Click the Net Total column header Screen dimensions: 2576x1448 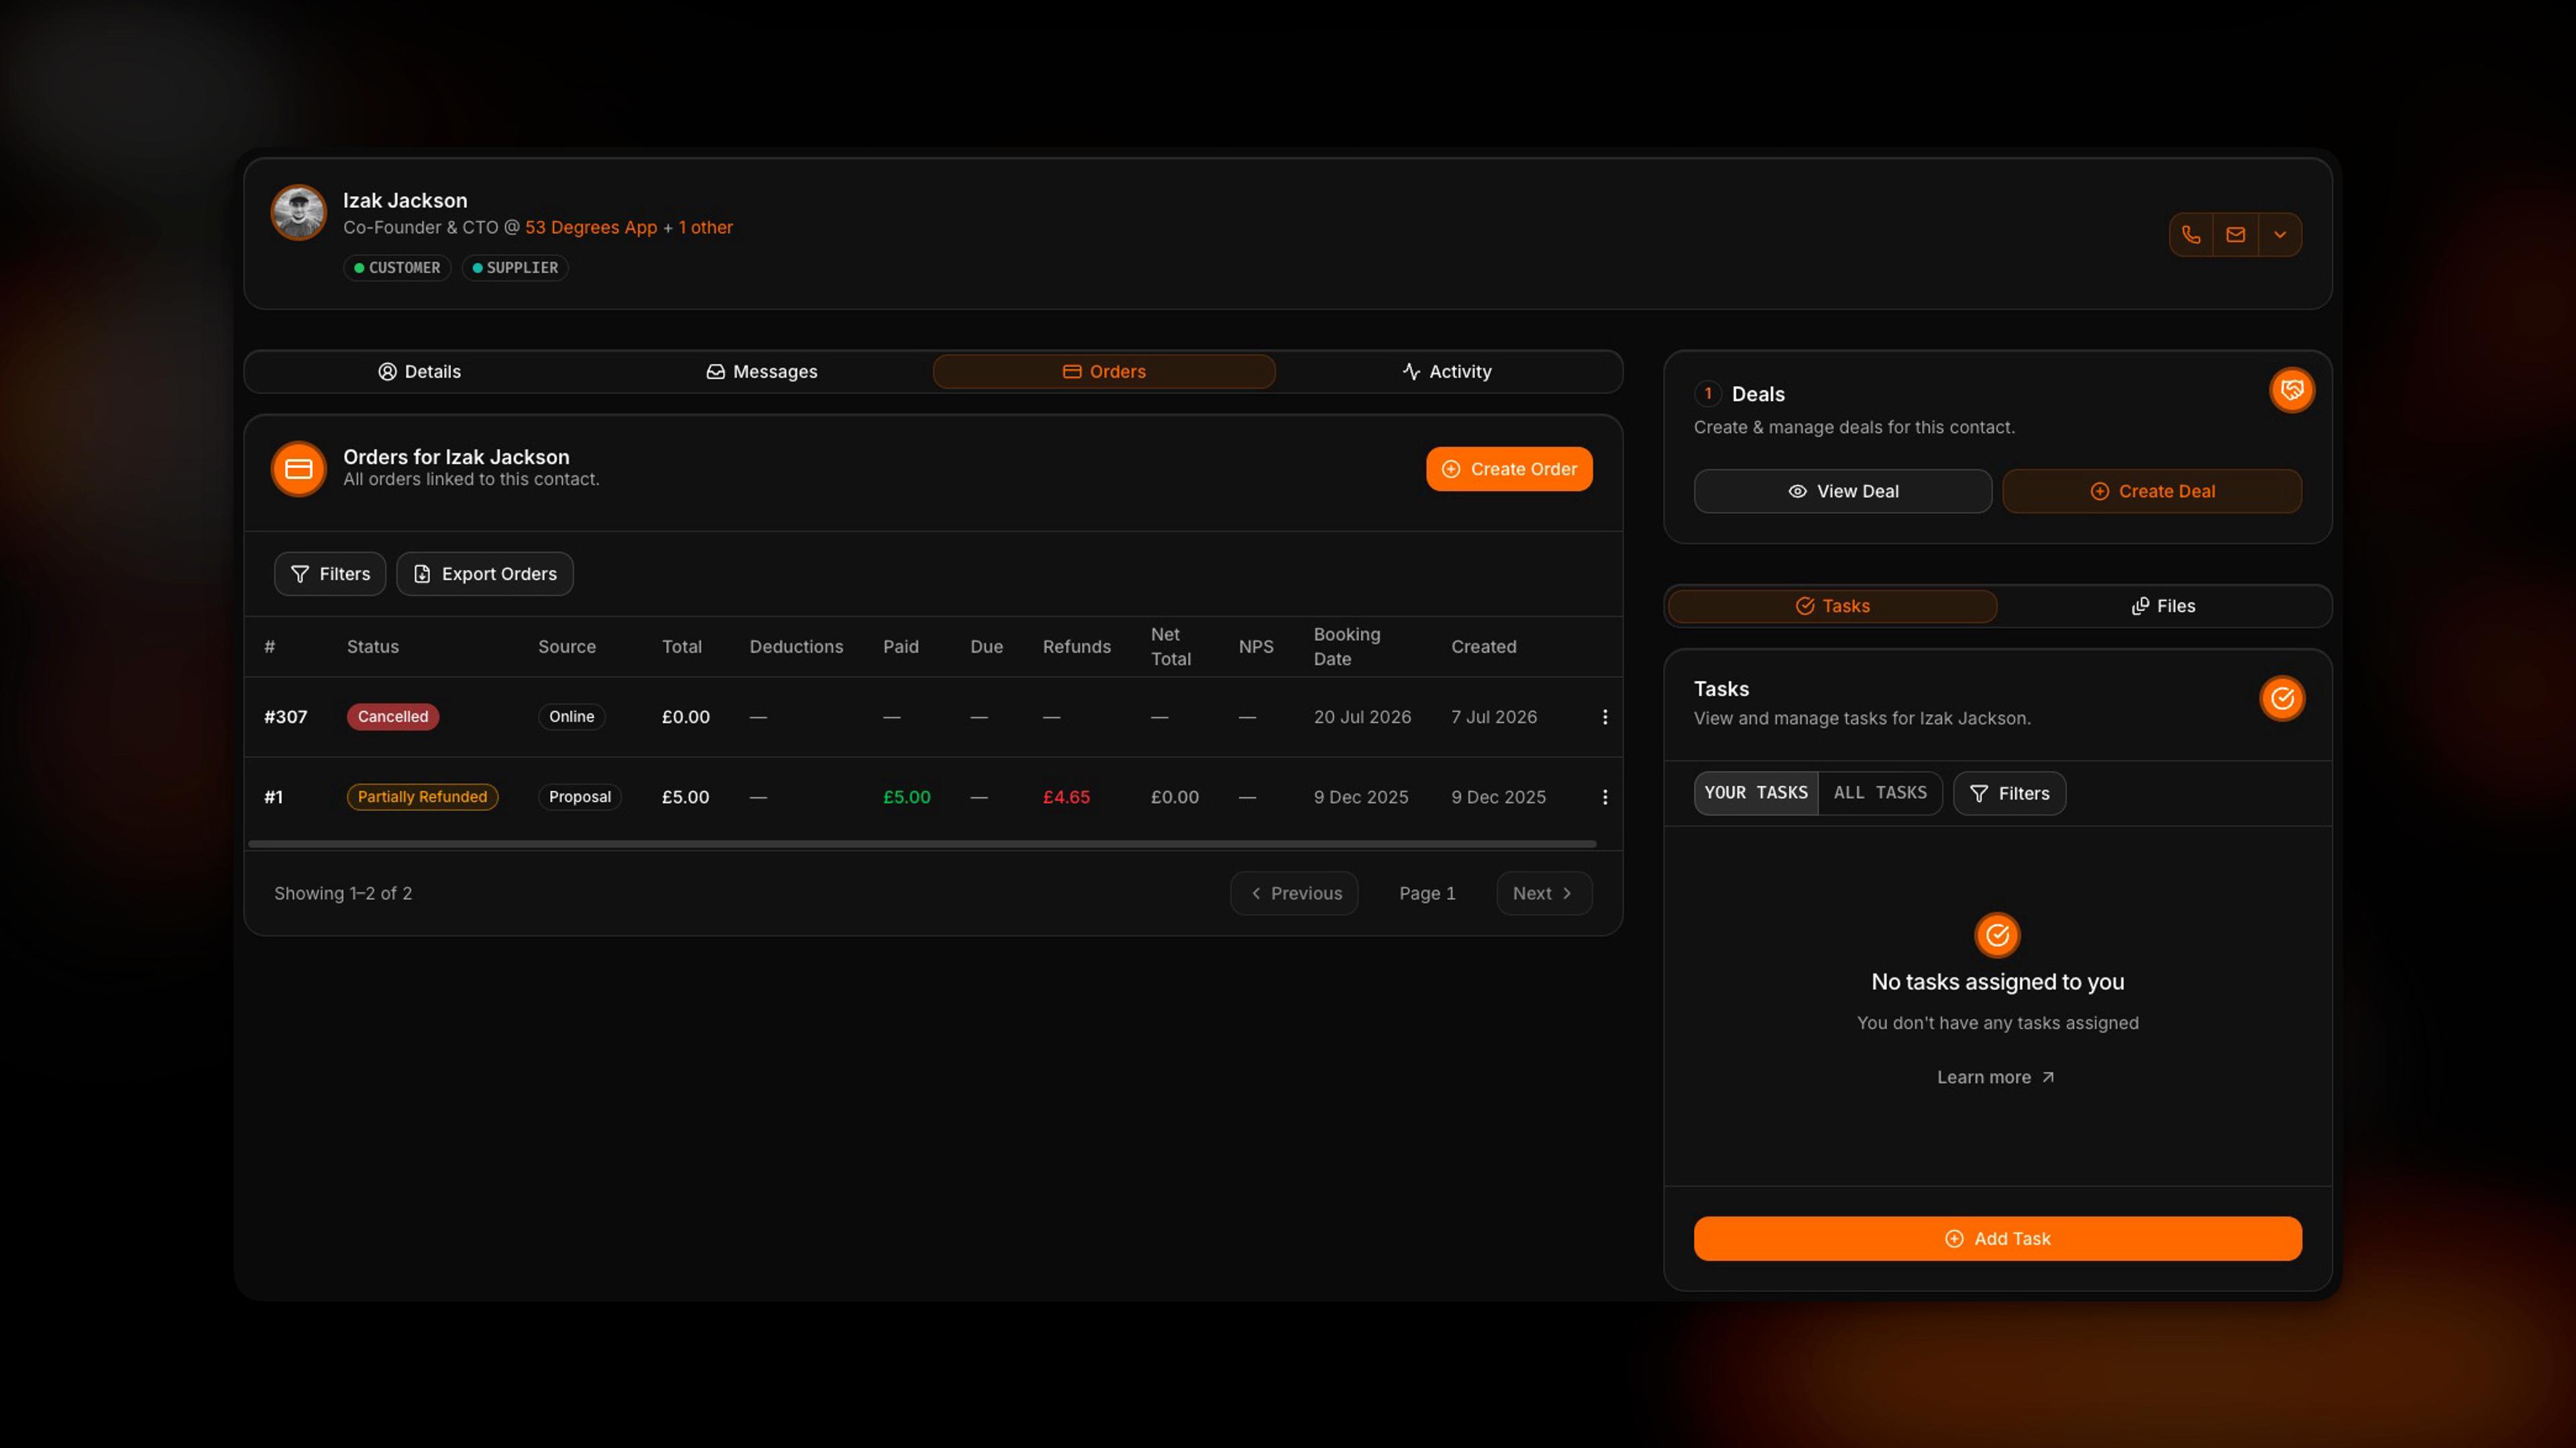coord(1171,647)
